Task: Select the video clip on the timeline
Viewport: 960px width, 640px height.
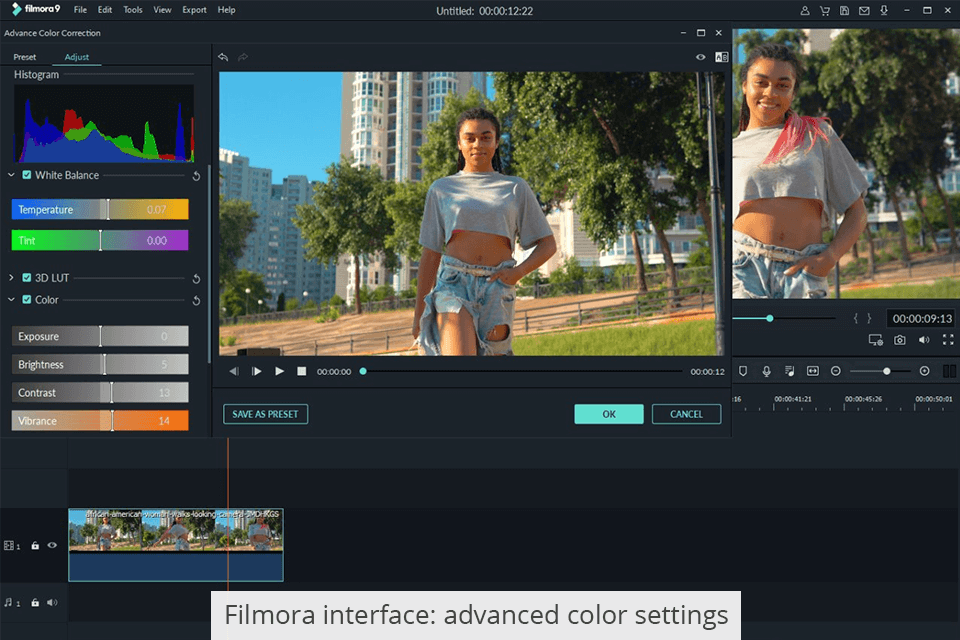Action: pyautogui.click(x=176, y=545)
